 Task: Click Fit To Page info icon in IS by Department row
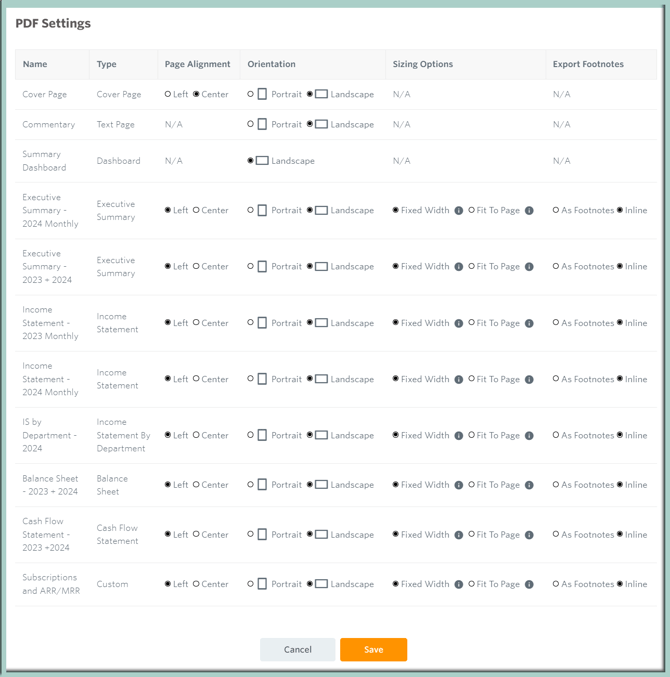click(x=529, y=436)
